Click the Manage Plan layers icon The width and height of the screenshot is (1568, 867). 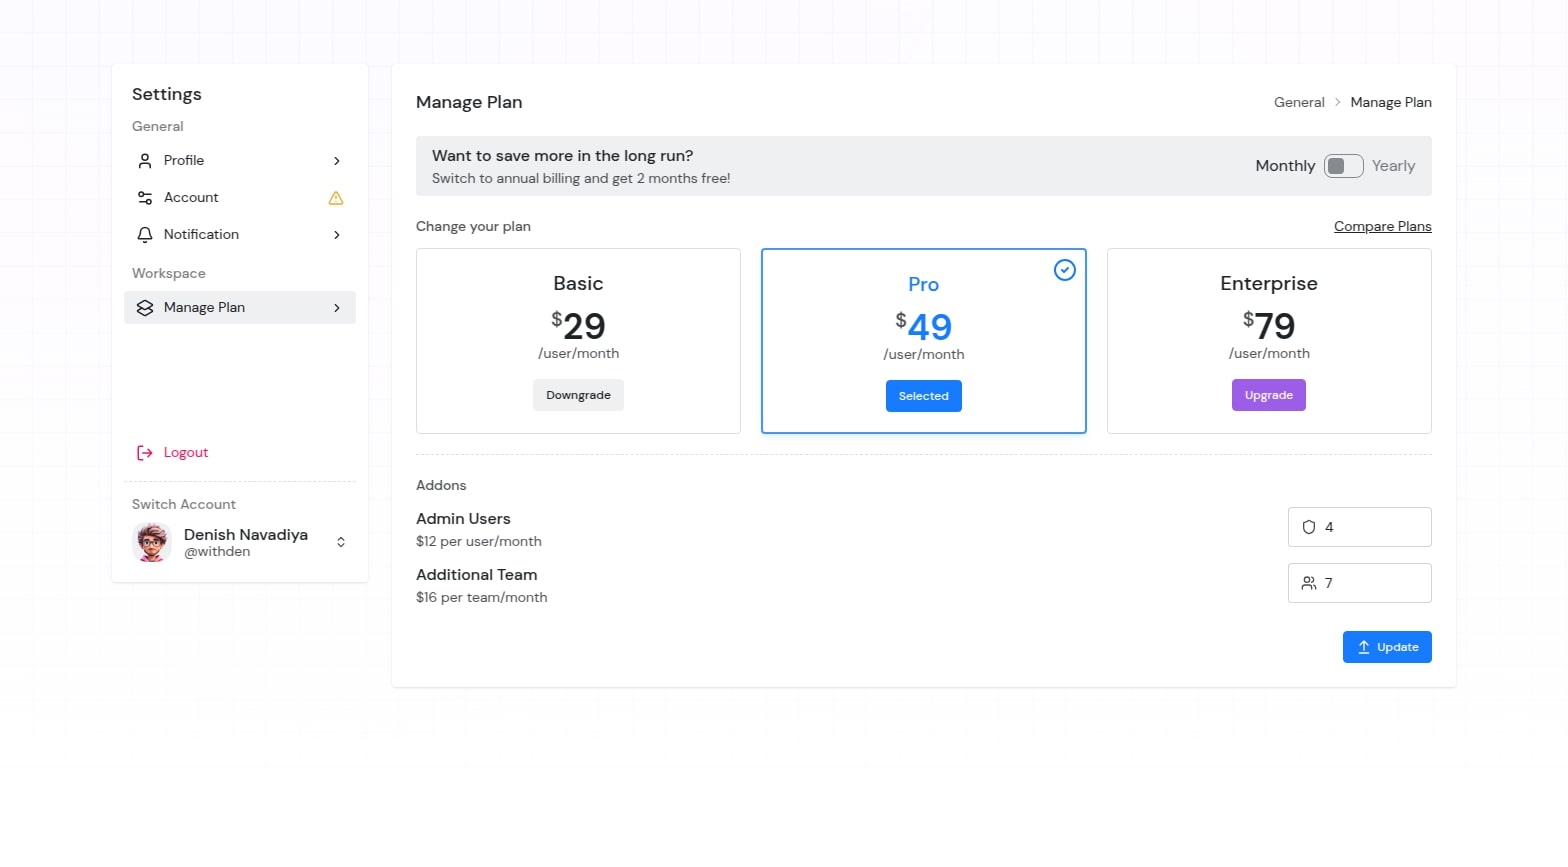click(145, 308)
